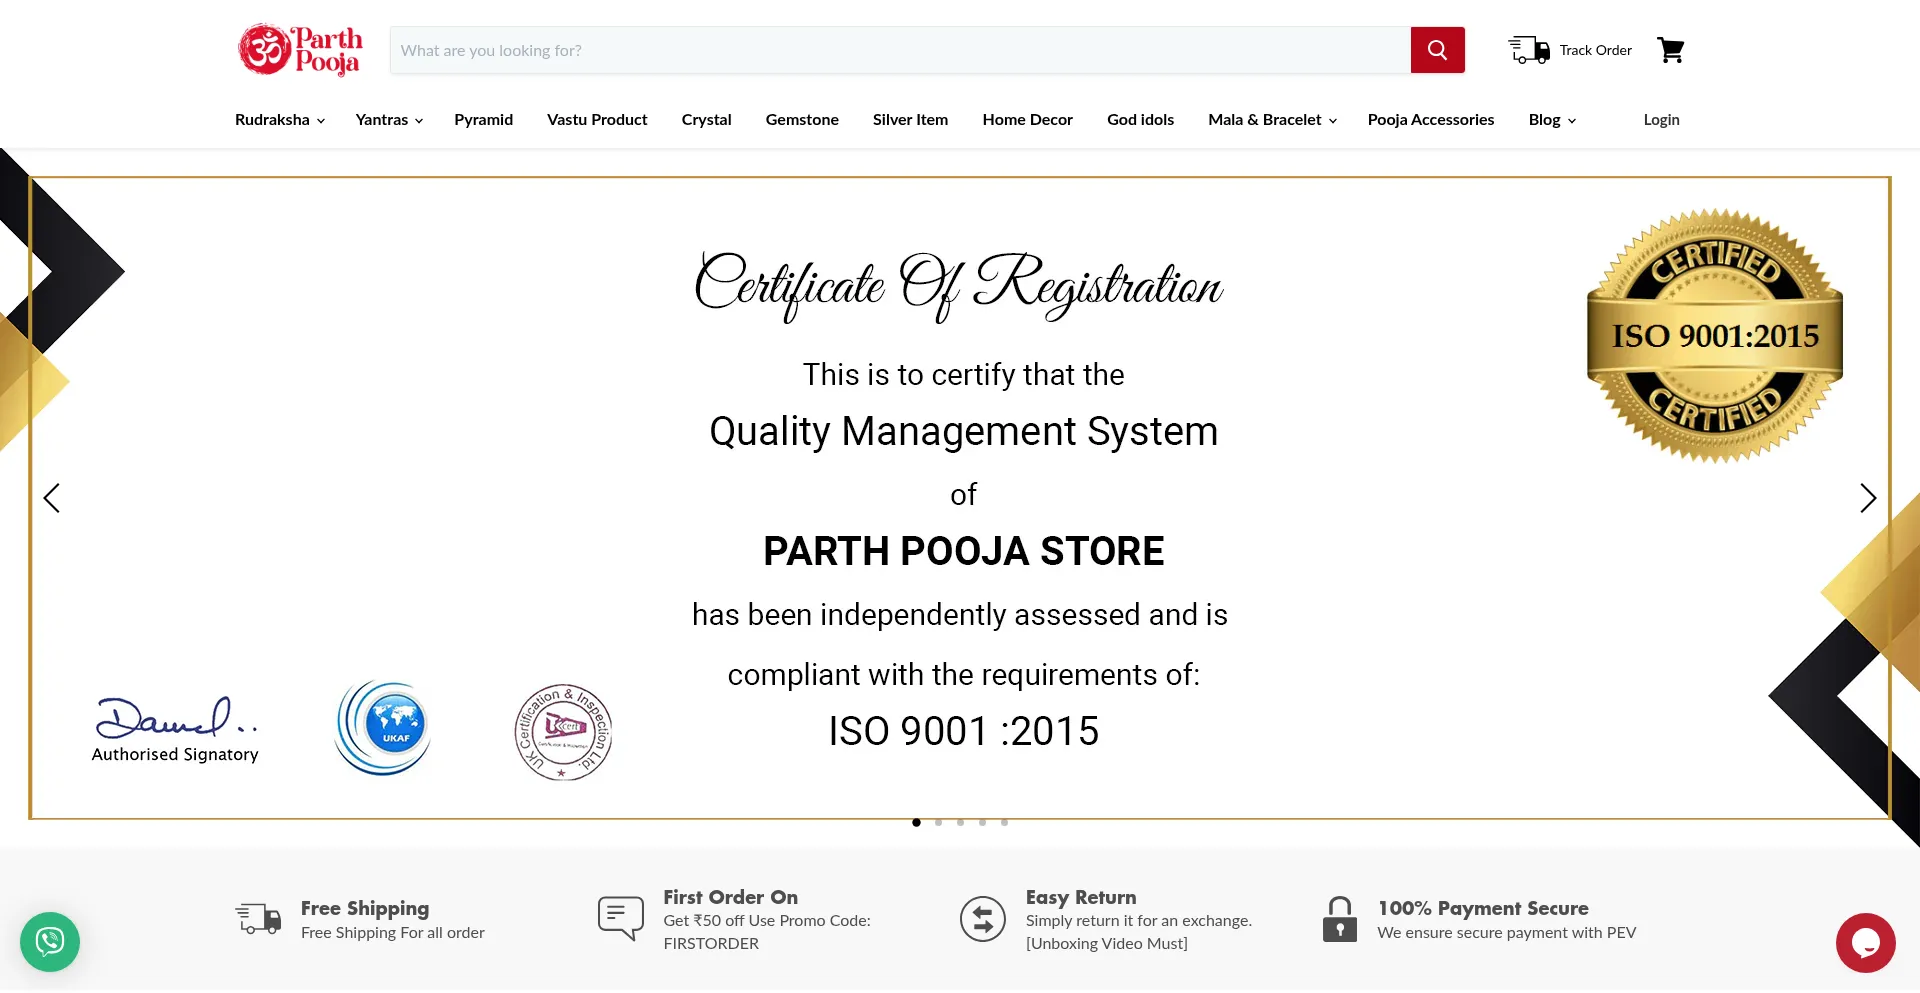
Task: Click the Login link
Action: pos(1661,120)
